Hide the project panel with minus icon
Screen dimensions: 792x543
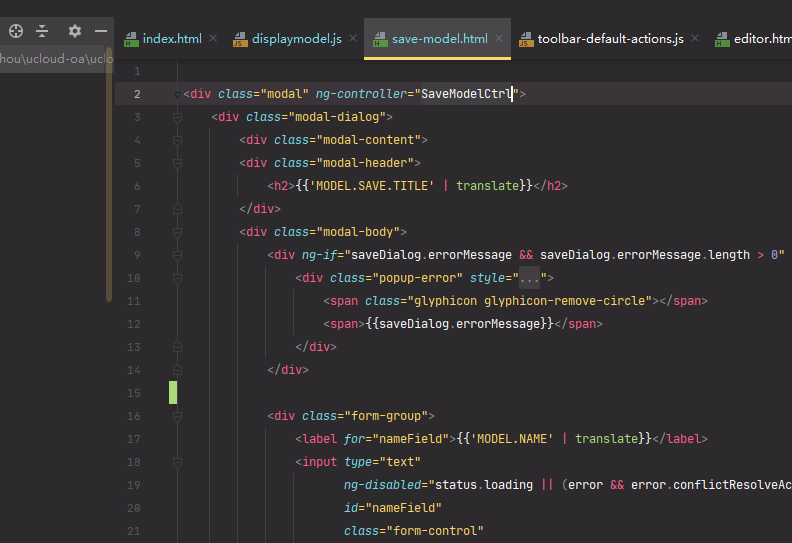tap(101, 31)
